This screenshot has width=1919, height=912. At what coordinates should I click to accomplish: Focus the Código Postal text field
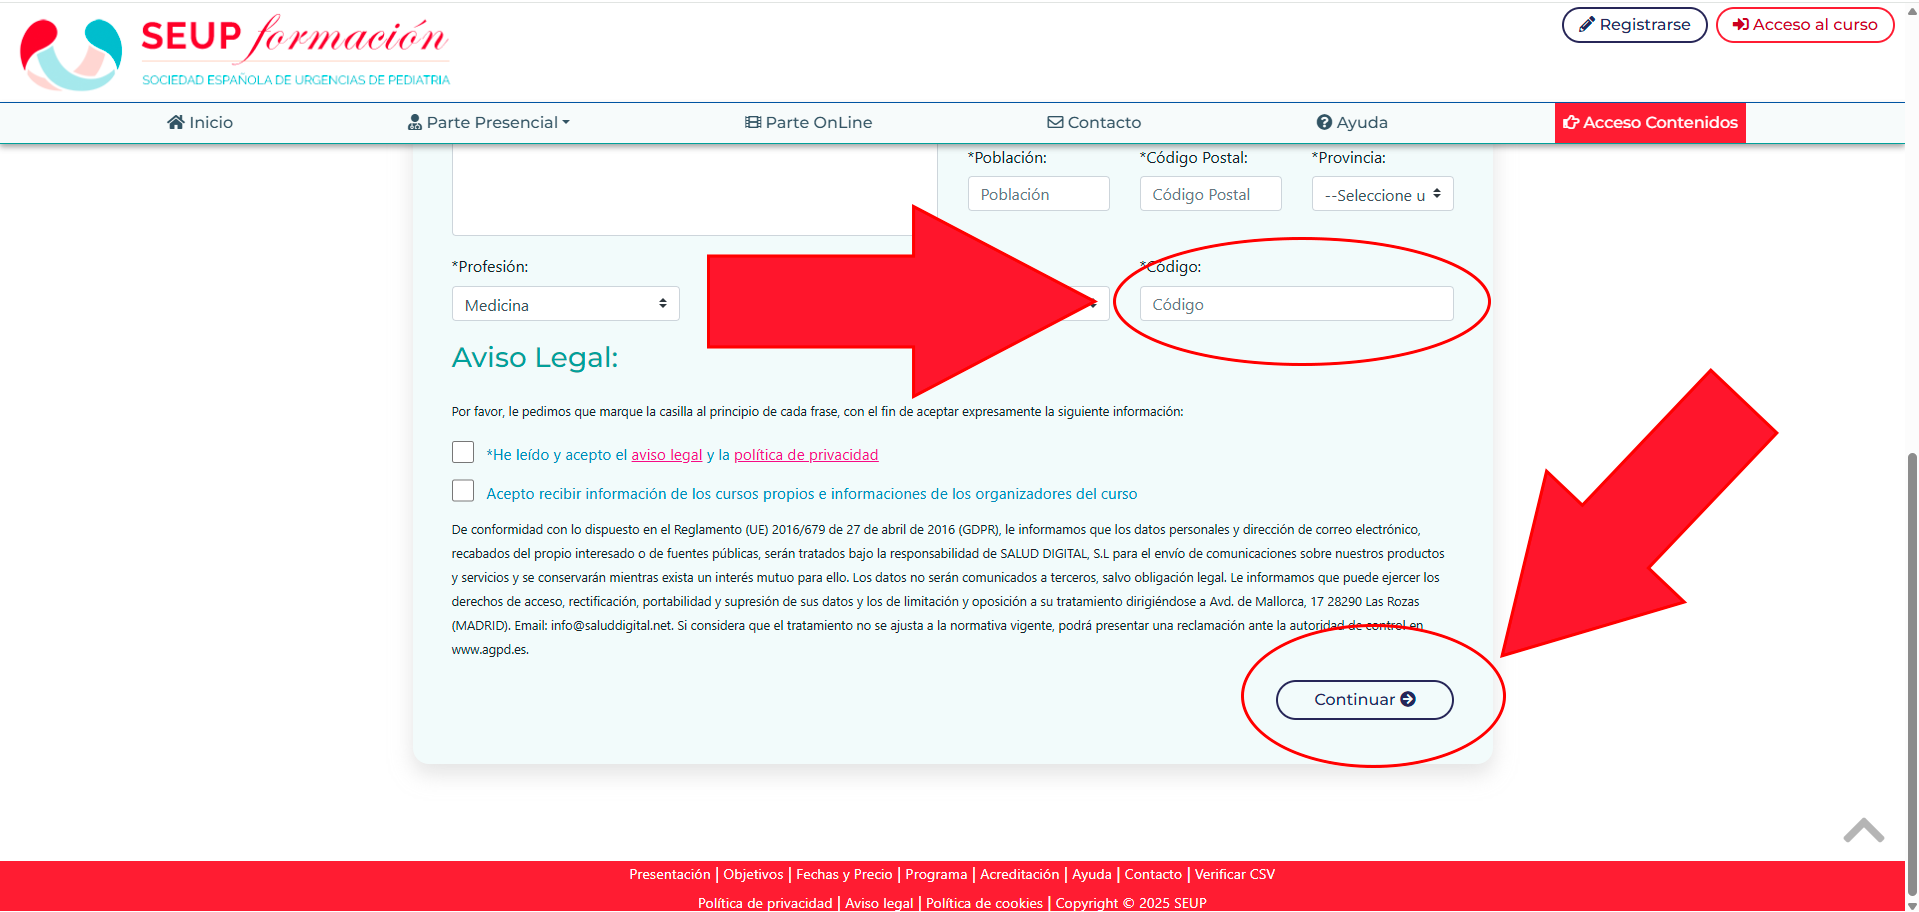pos(1210,194)
